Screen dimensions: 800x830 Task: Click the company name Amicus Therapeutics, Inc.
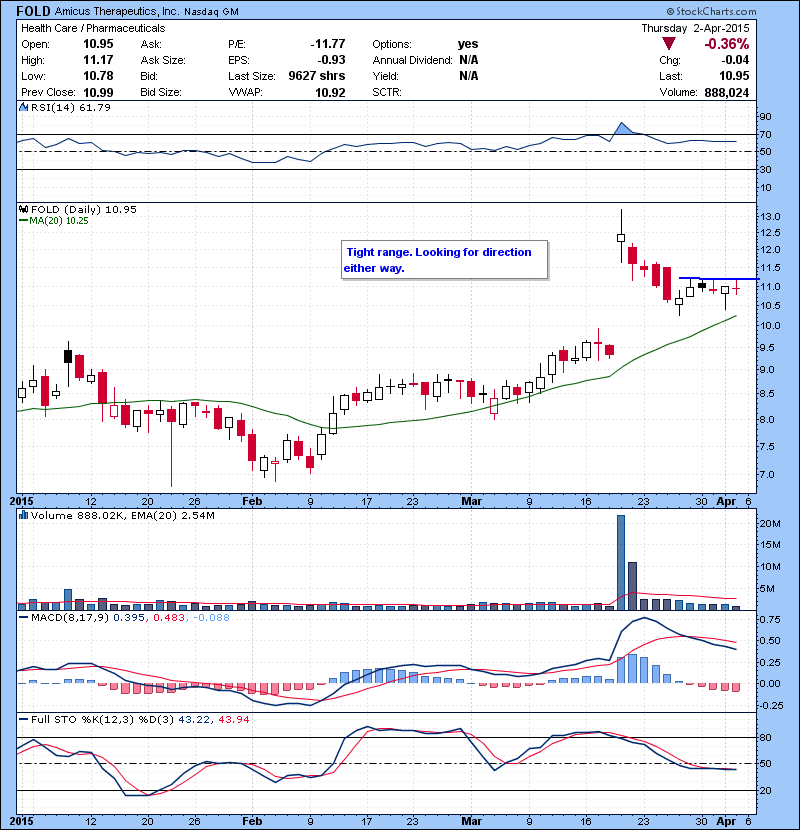116,12
